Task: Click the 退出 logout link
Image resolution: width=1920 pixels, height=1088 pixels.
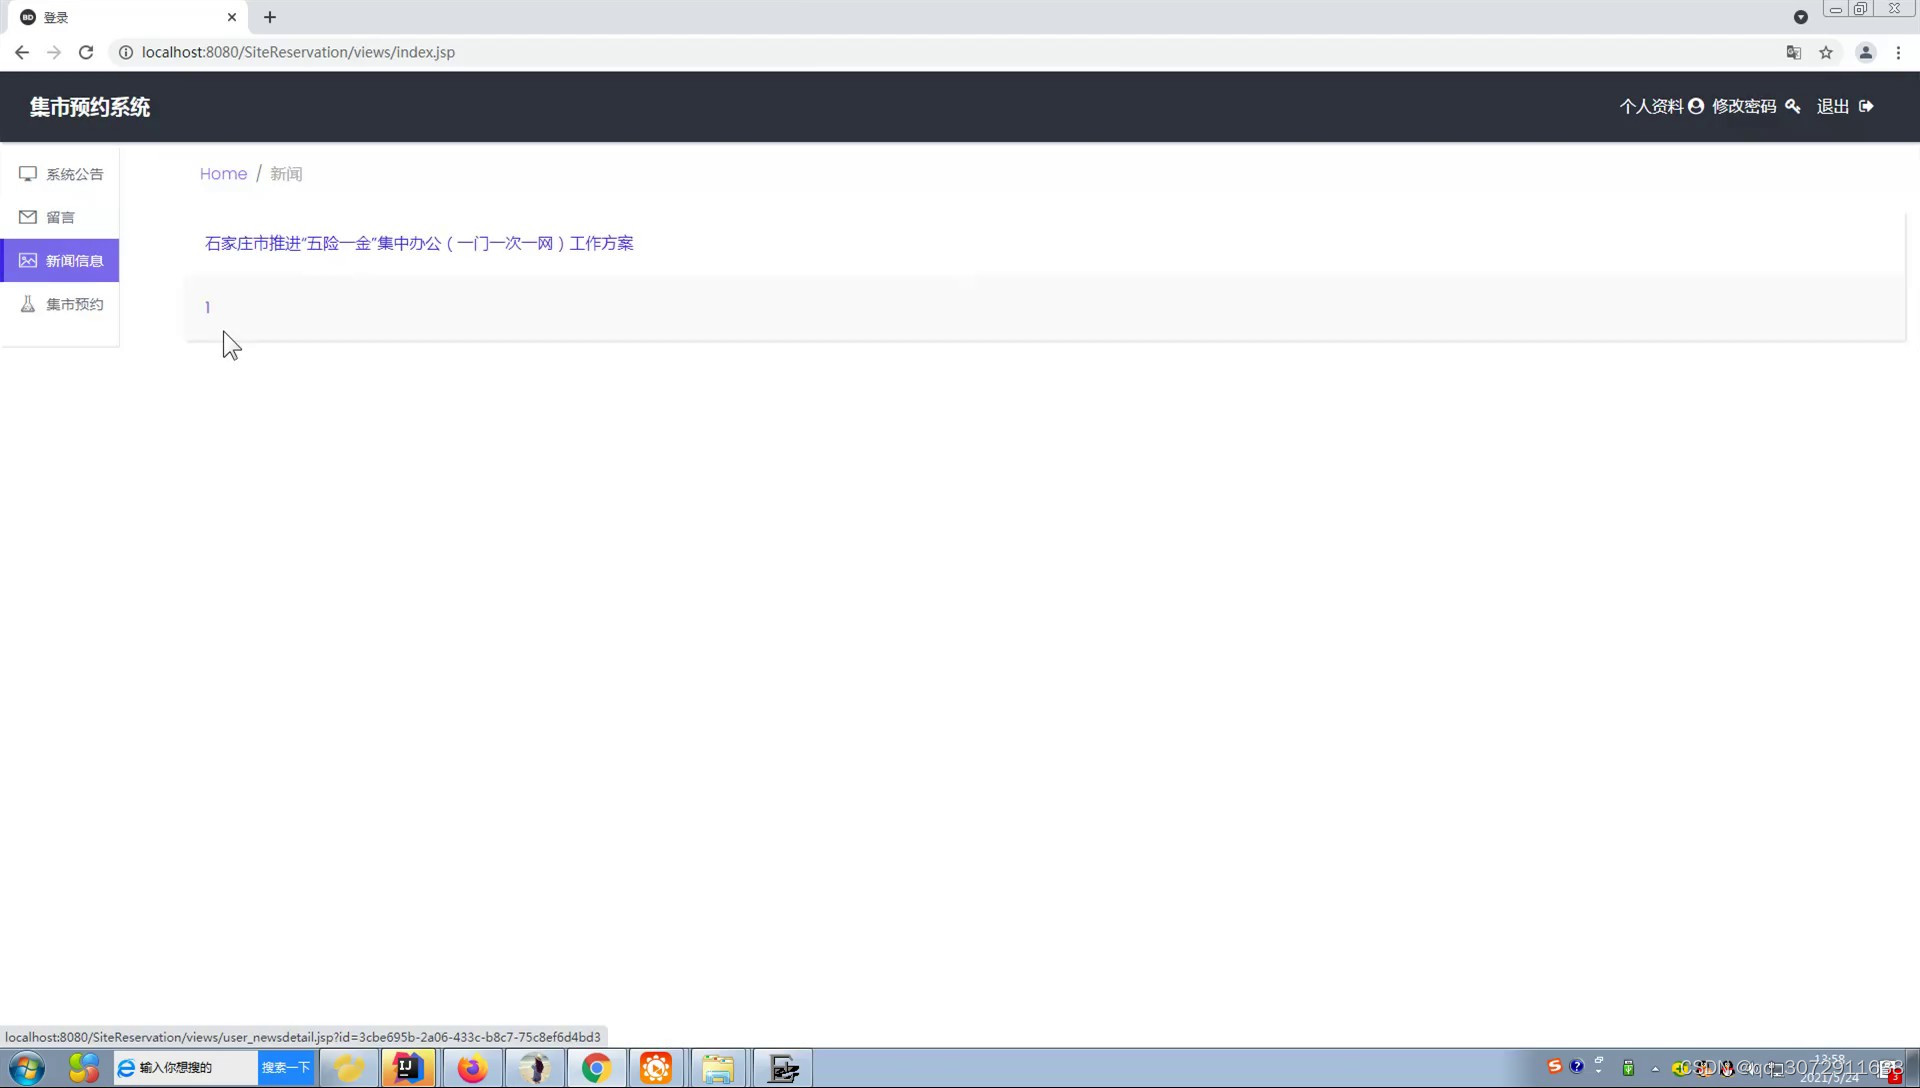Action: (1833, 106)
